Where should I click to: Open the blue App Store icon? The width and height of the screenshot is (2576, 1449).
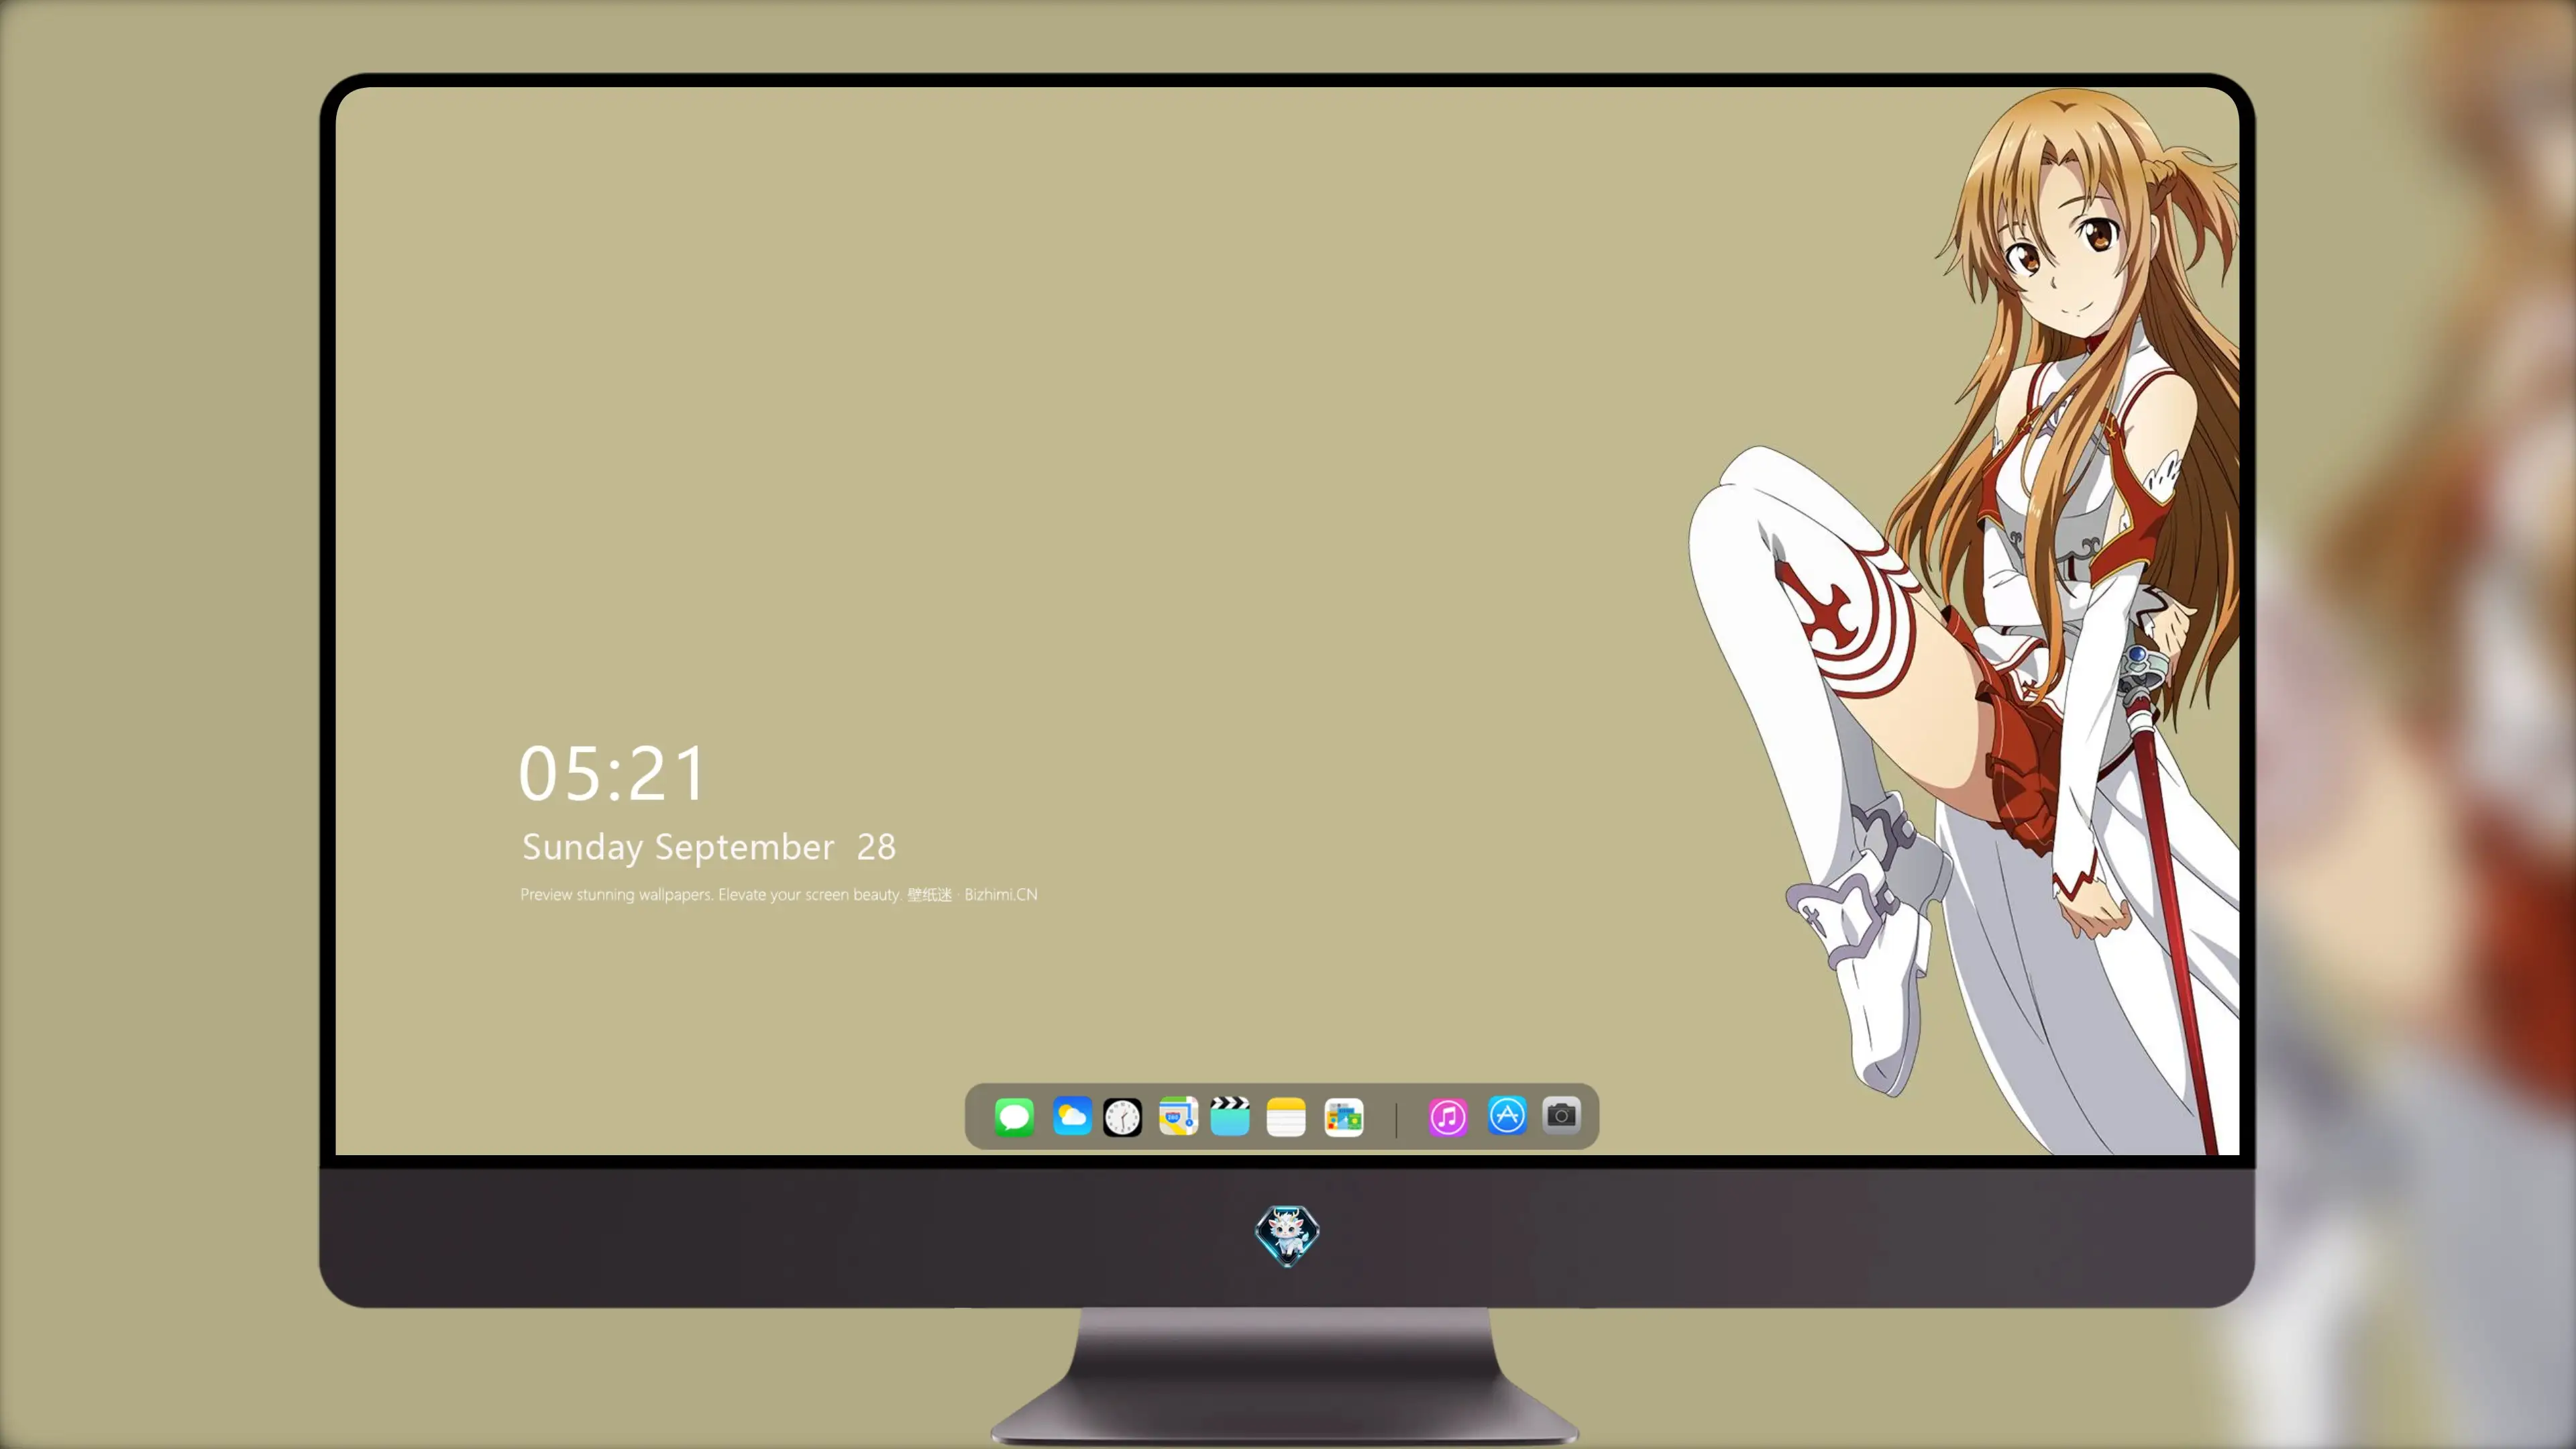click(1507, 1115)
